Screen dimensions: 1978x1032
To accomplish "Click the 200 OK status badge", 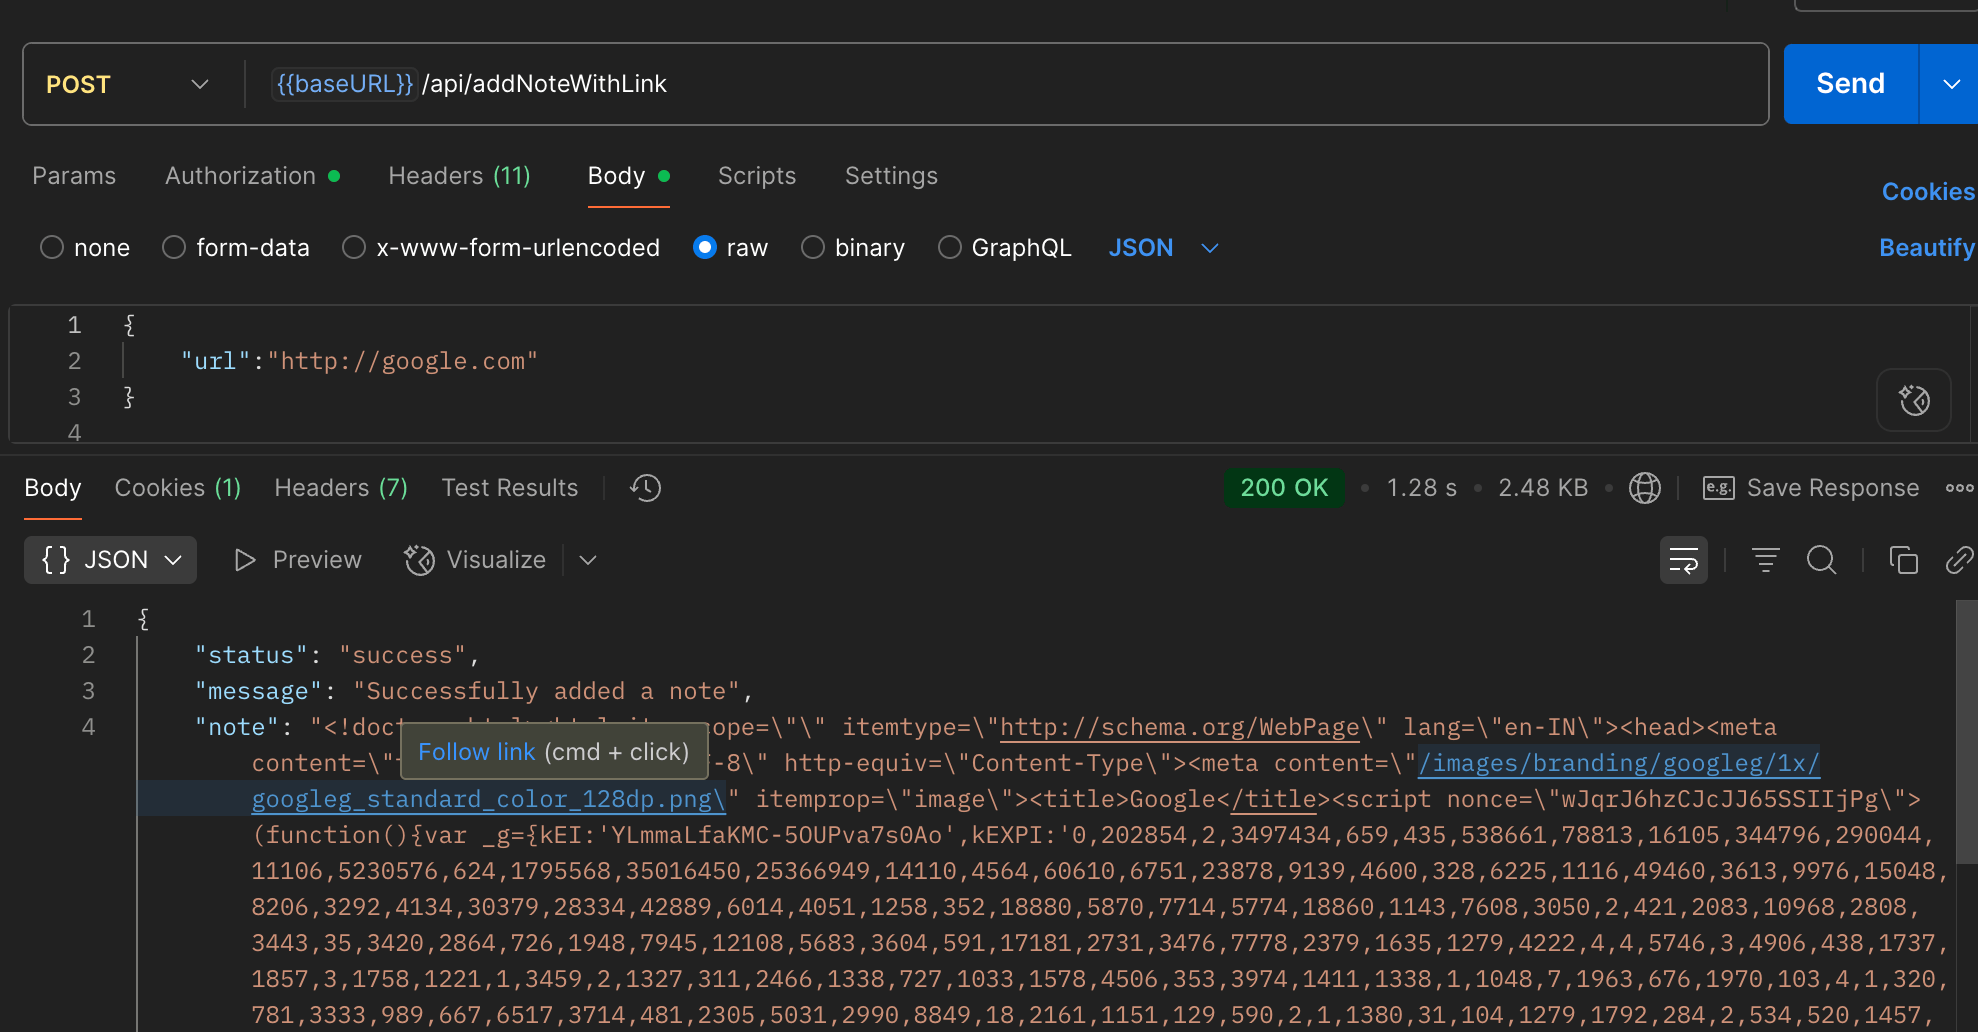I will click(1284, 488).
